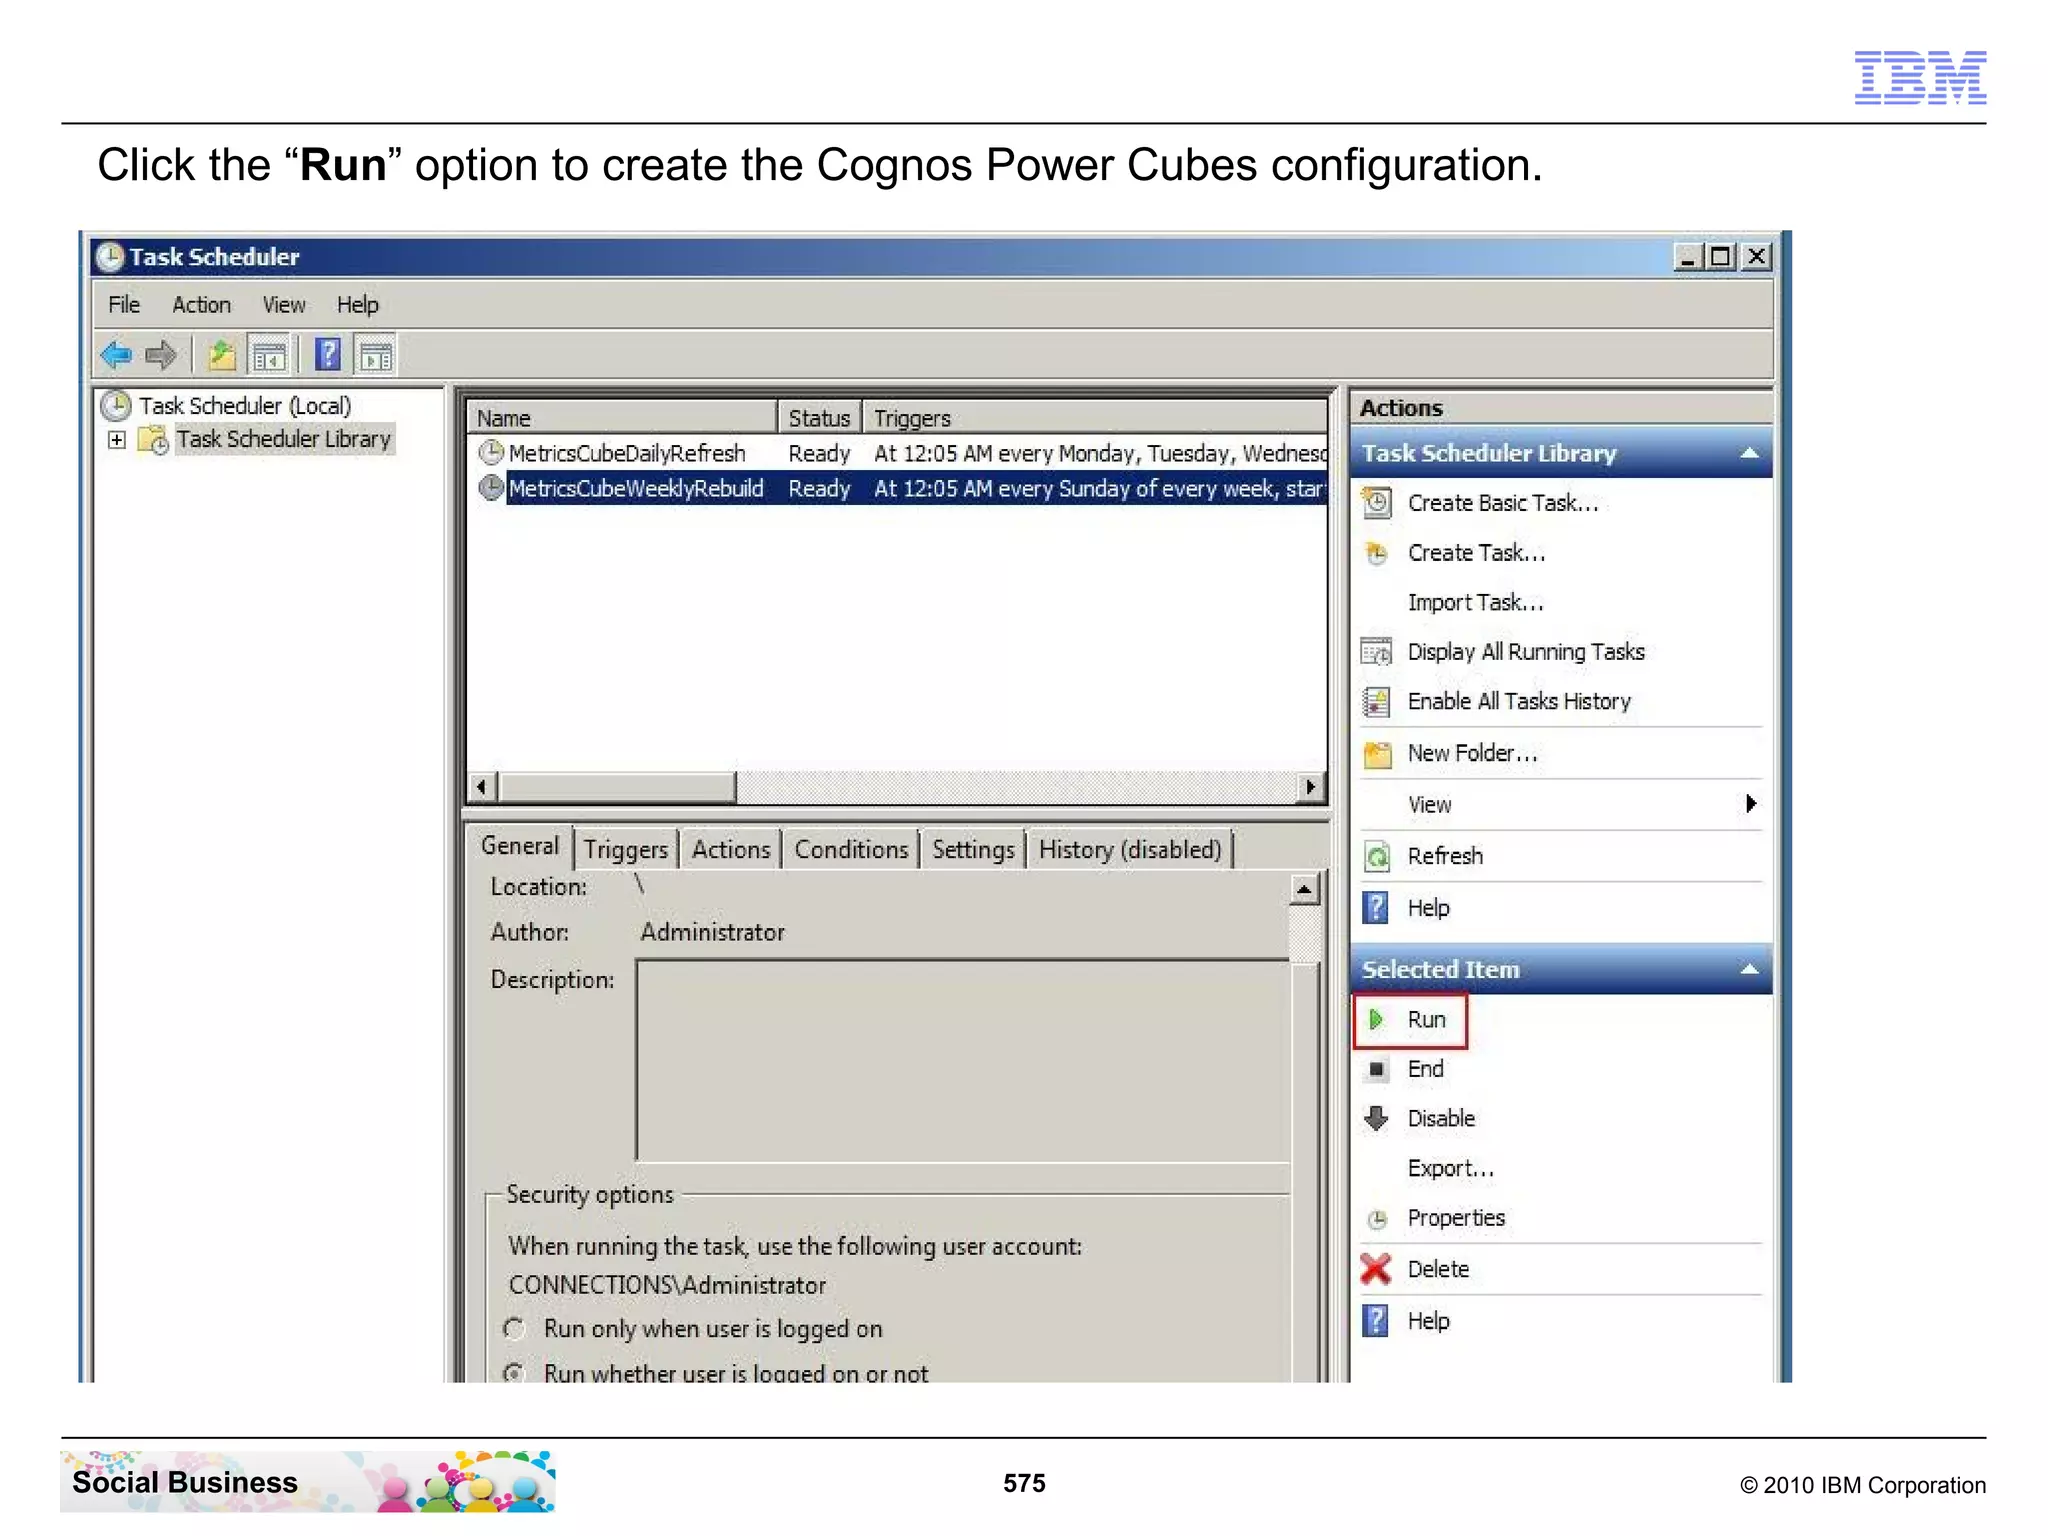2048x1536 pixels.
Task: Collapse the Selected Item actions section
Action: (x=1749, y=969)
